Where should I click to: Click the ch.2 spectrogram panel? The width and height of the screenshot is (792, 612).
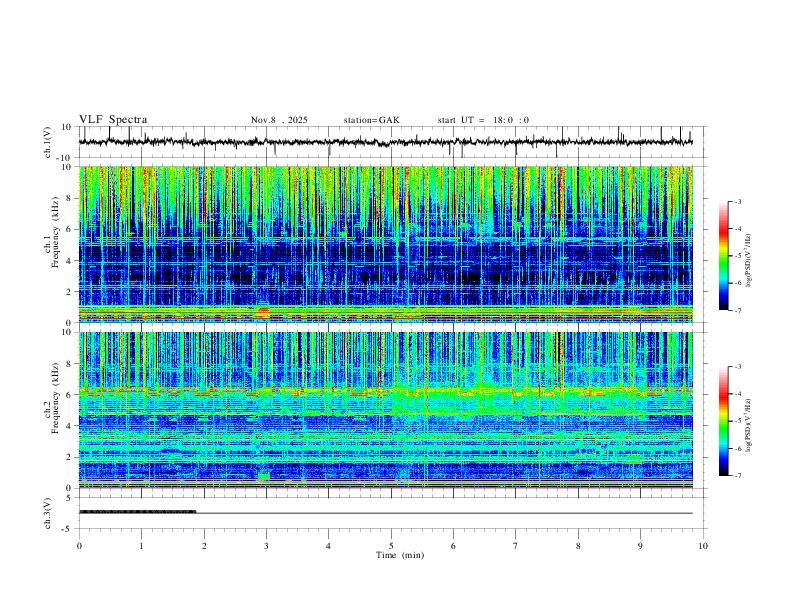click(x=385, y=410)
